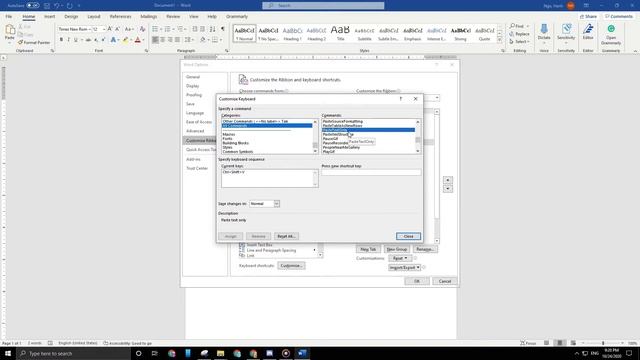The image size is (640, 360).
Task: Click the Reset All button
Action: point(286,236)
